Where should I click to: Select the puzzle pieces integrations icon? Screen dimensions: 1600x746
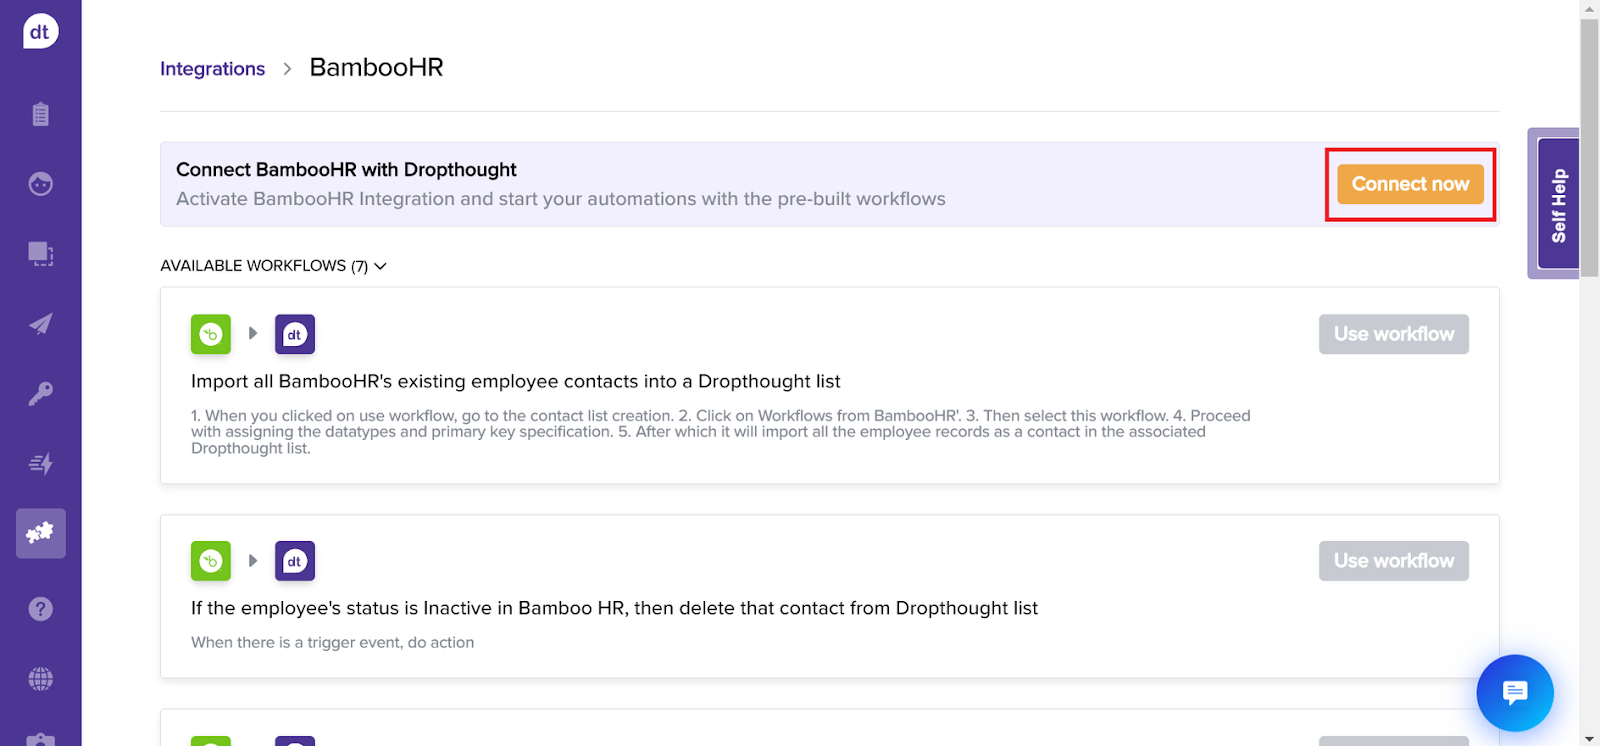(x=40, y=533)
